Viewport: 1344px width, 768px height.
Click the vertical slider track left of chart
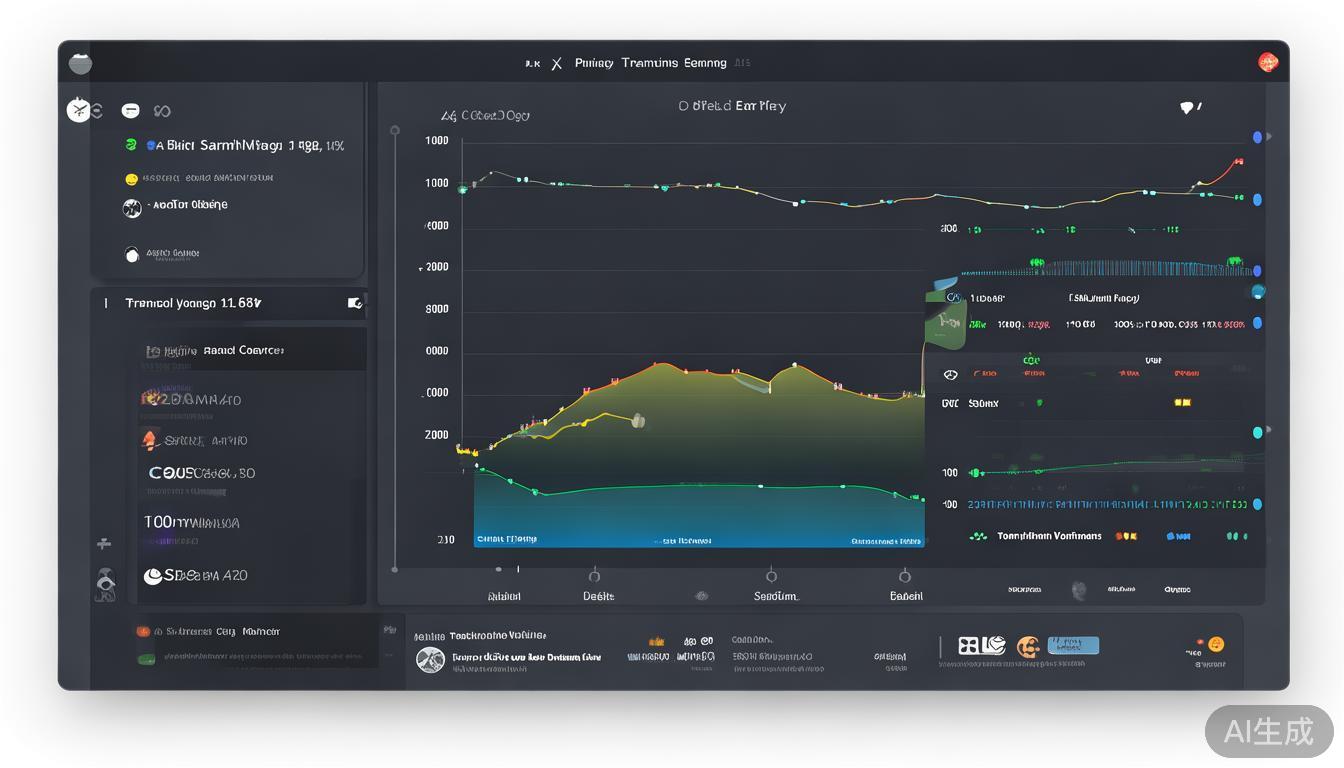(395, 350)
